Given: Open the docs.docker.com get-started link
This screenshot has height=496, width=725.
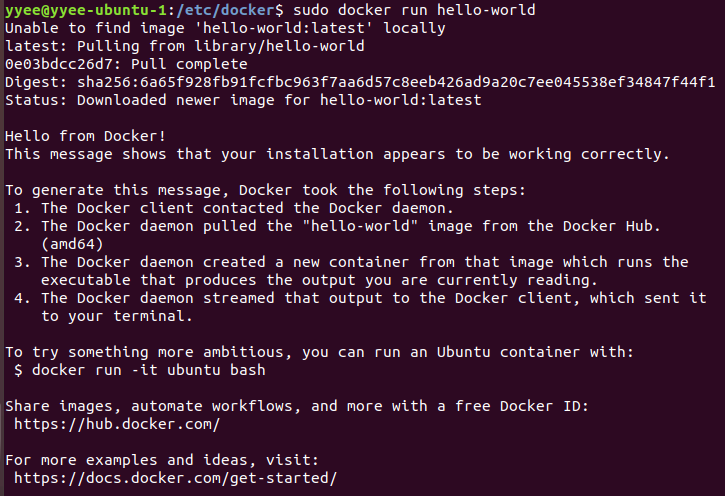Looking at the screenshot, I should coord(176,478).
